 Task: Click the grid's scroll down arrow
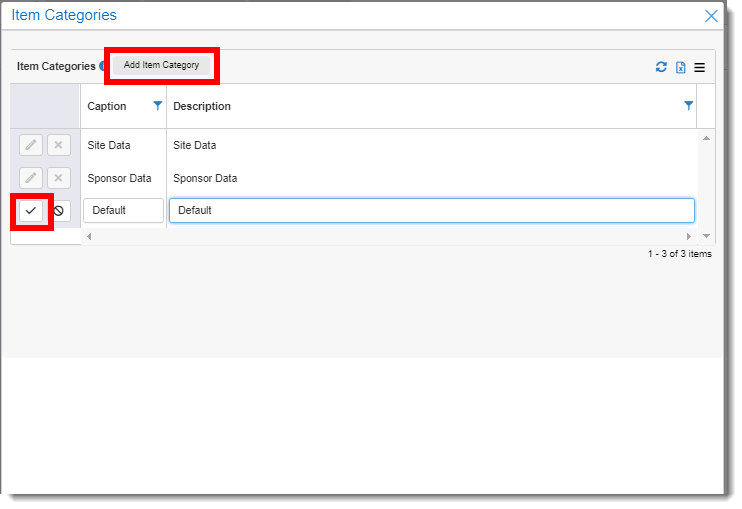click(706, 236)
